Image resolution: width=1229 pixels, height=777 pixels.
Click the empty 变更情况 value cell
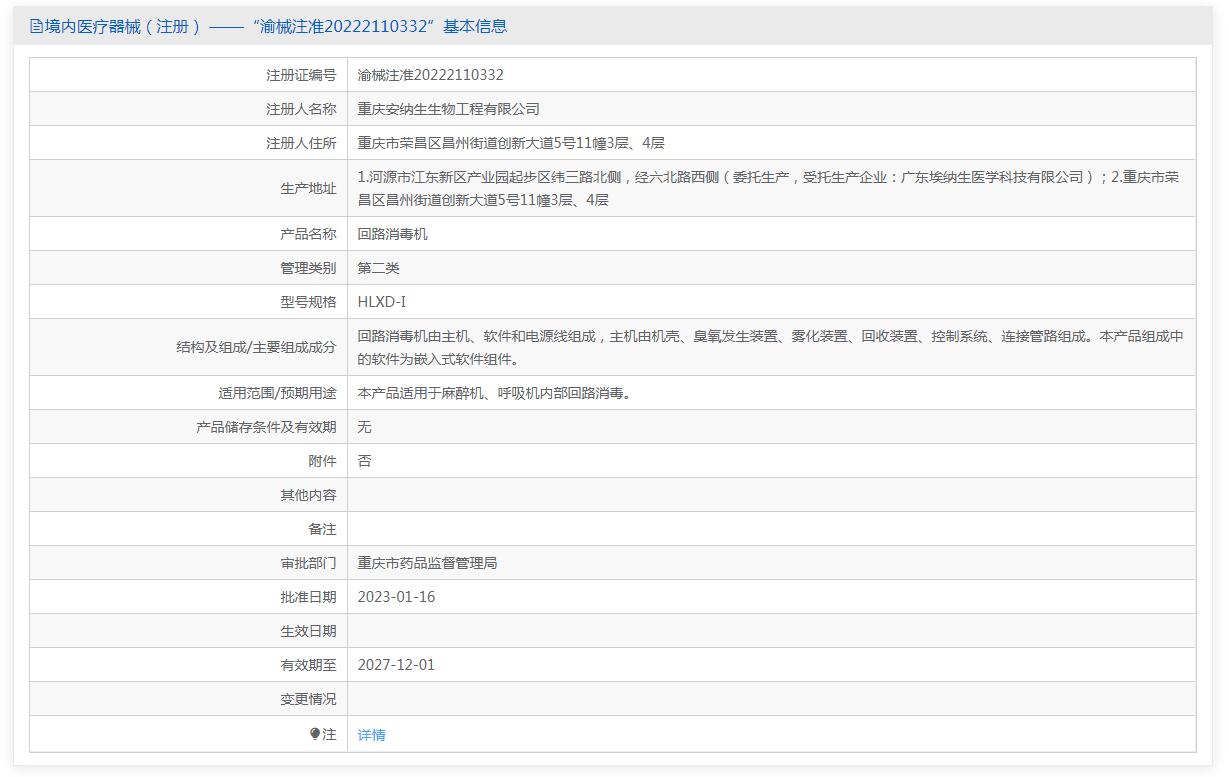click(770, 699)
